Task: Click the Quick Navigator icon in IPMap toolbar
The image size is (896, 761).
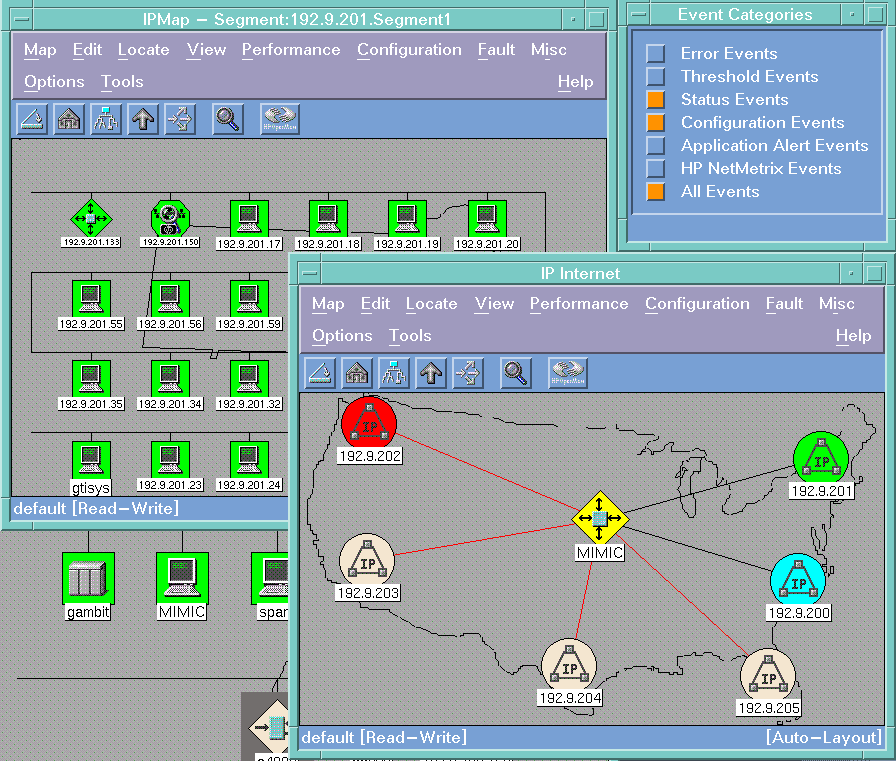Action: (x=180, y=119)
